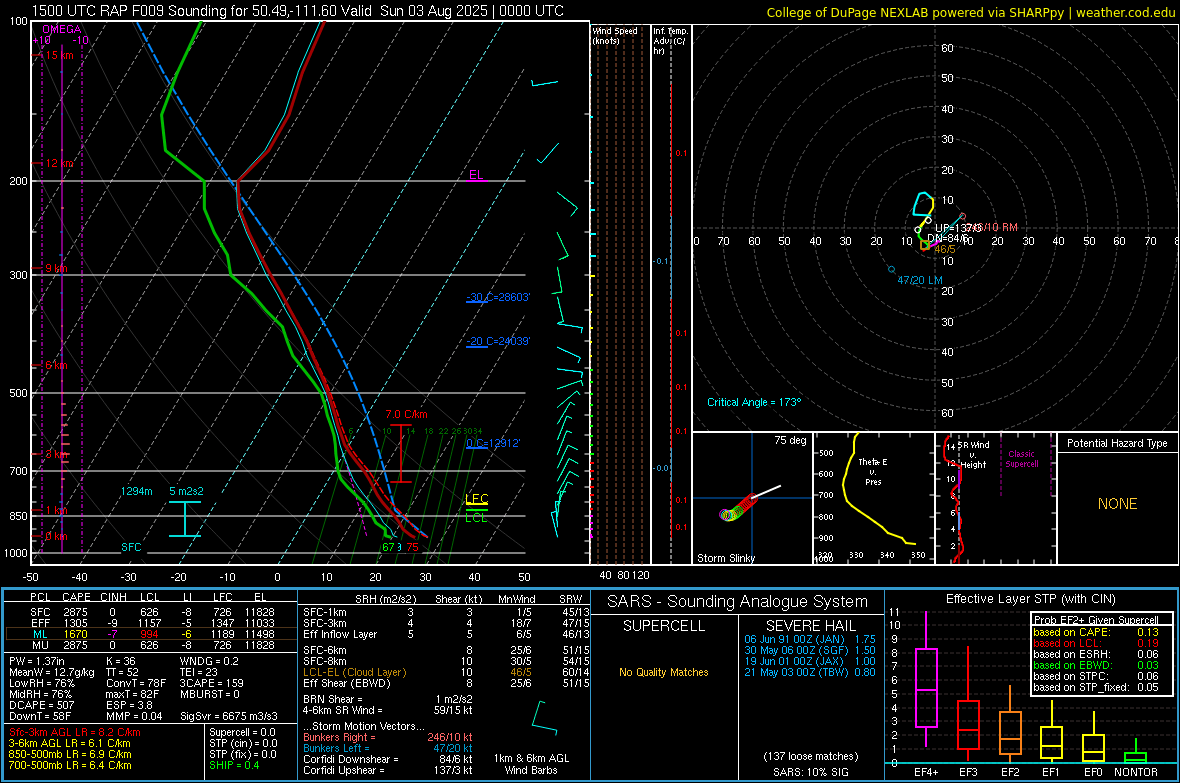
Task: Click the orange "46/5" hodograph label
Action: tap(944, 249)
